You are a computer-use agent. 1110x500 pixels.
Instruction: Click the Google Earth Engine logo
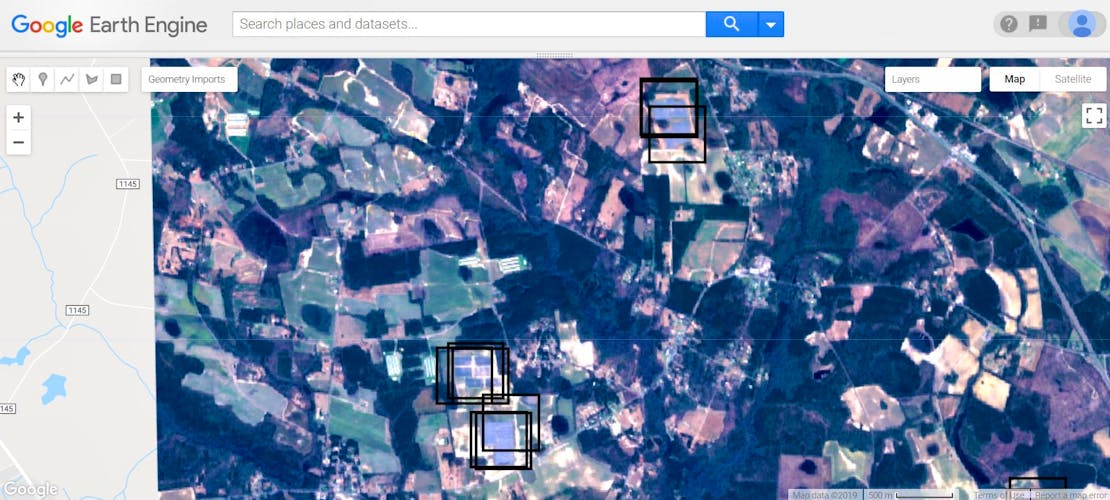coord(109,25)
